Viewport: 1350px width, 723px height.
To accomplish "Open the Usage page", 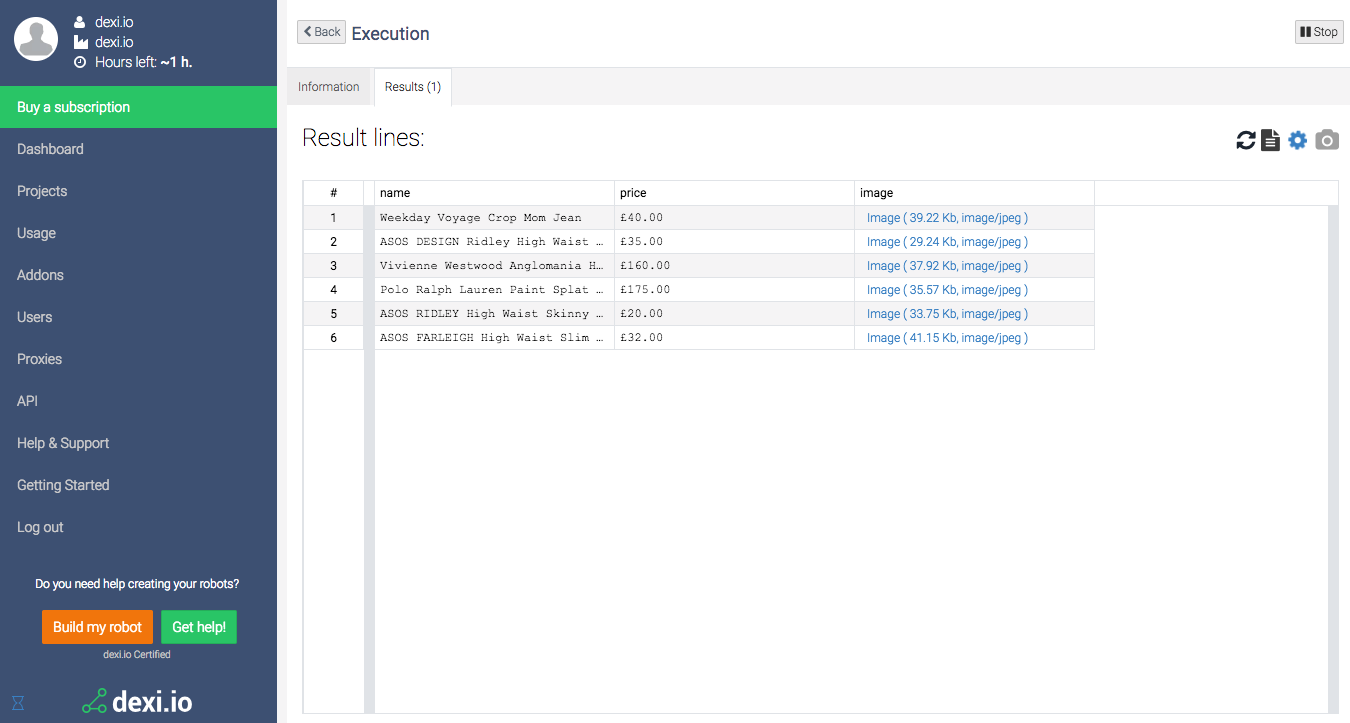I will pos(36,233).
